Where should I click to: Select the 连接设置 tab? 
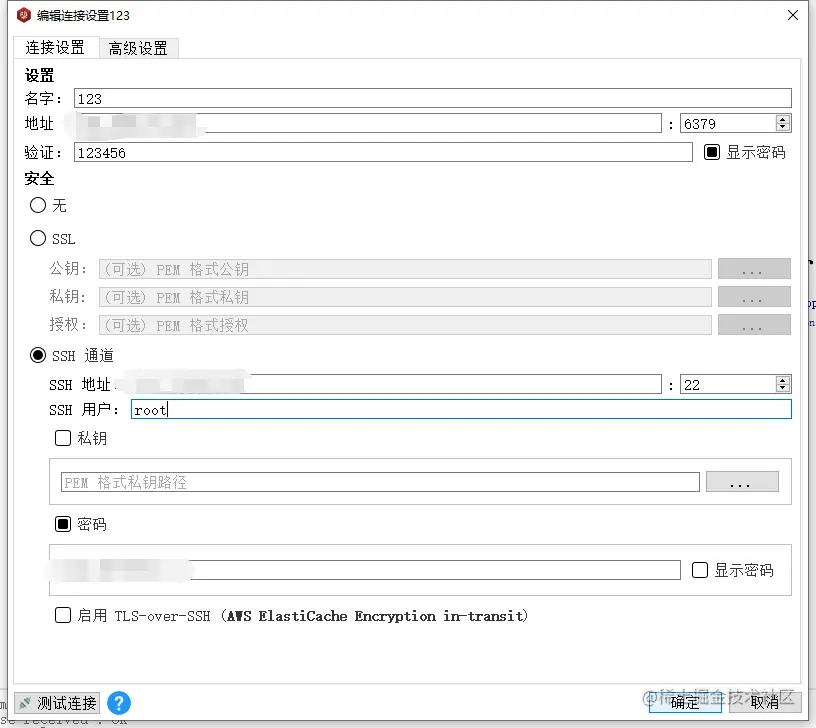point(56,47)
